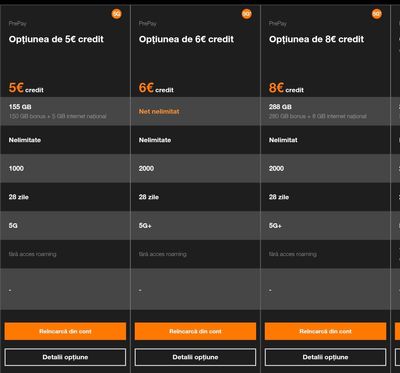Click the 2000 value in the 6€ column
This screenshot has height=373, width=400.
pos(146,168)
